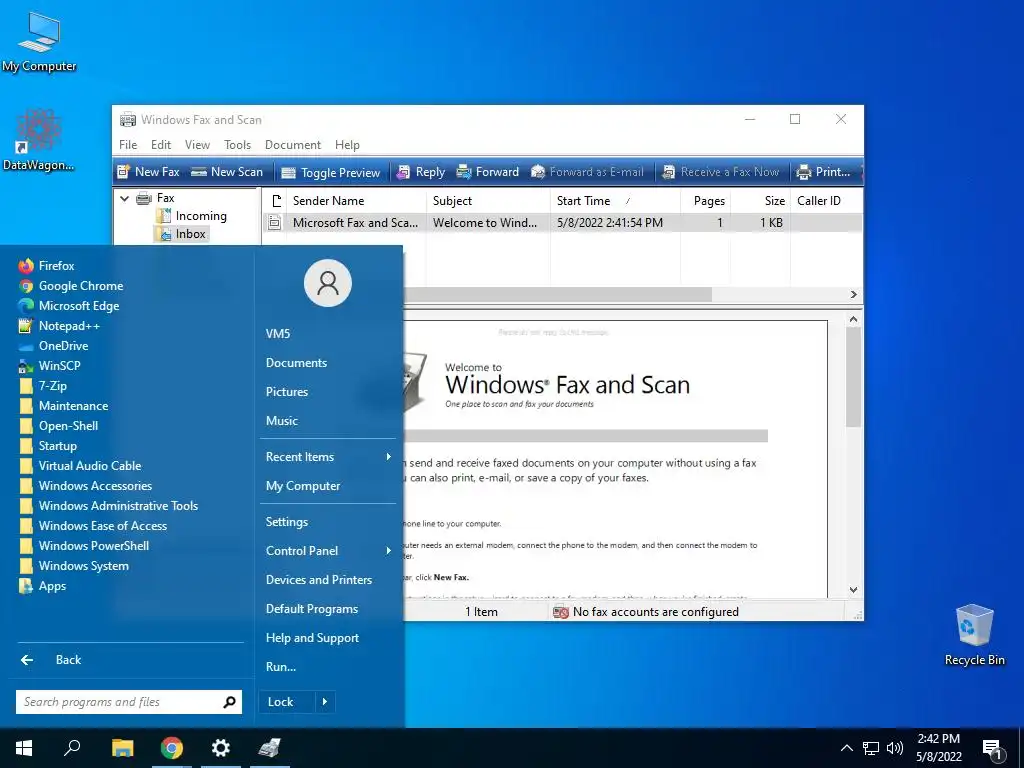Select the Incoming folder
The height and width of the screenshot is (768, 1024).
[x=191, y=216]
